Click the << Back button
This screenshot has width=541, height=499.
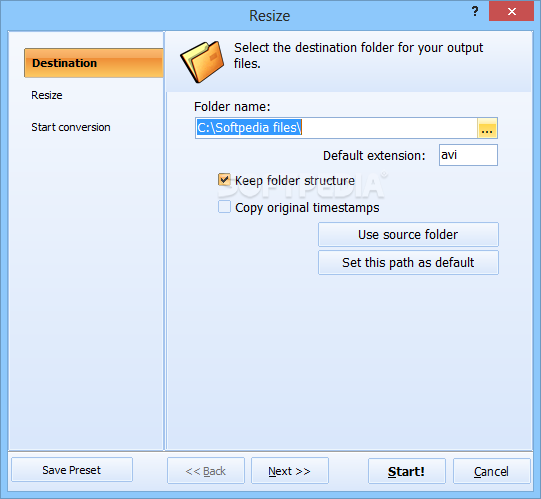[206, 471]
